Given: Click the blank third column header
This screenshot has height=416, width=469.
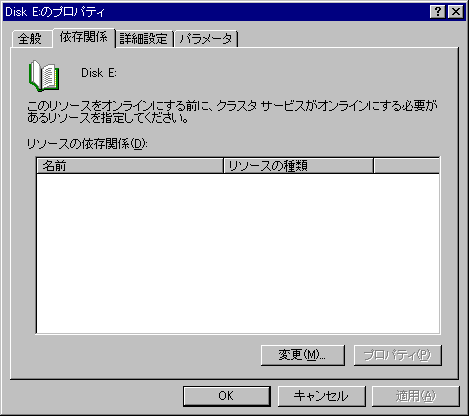Looking at the screenshot, I should click(407, 166).
